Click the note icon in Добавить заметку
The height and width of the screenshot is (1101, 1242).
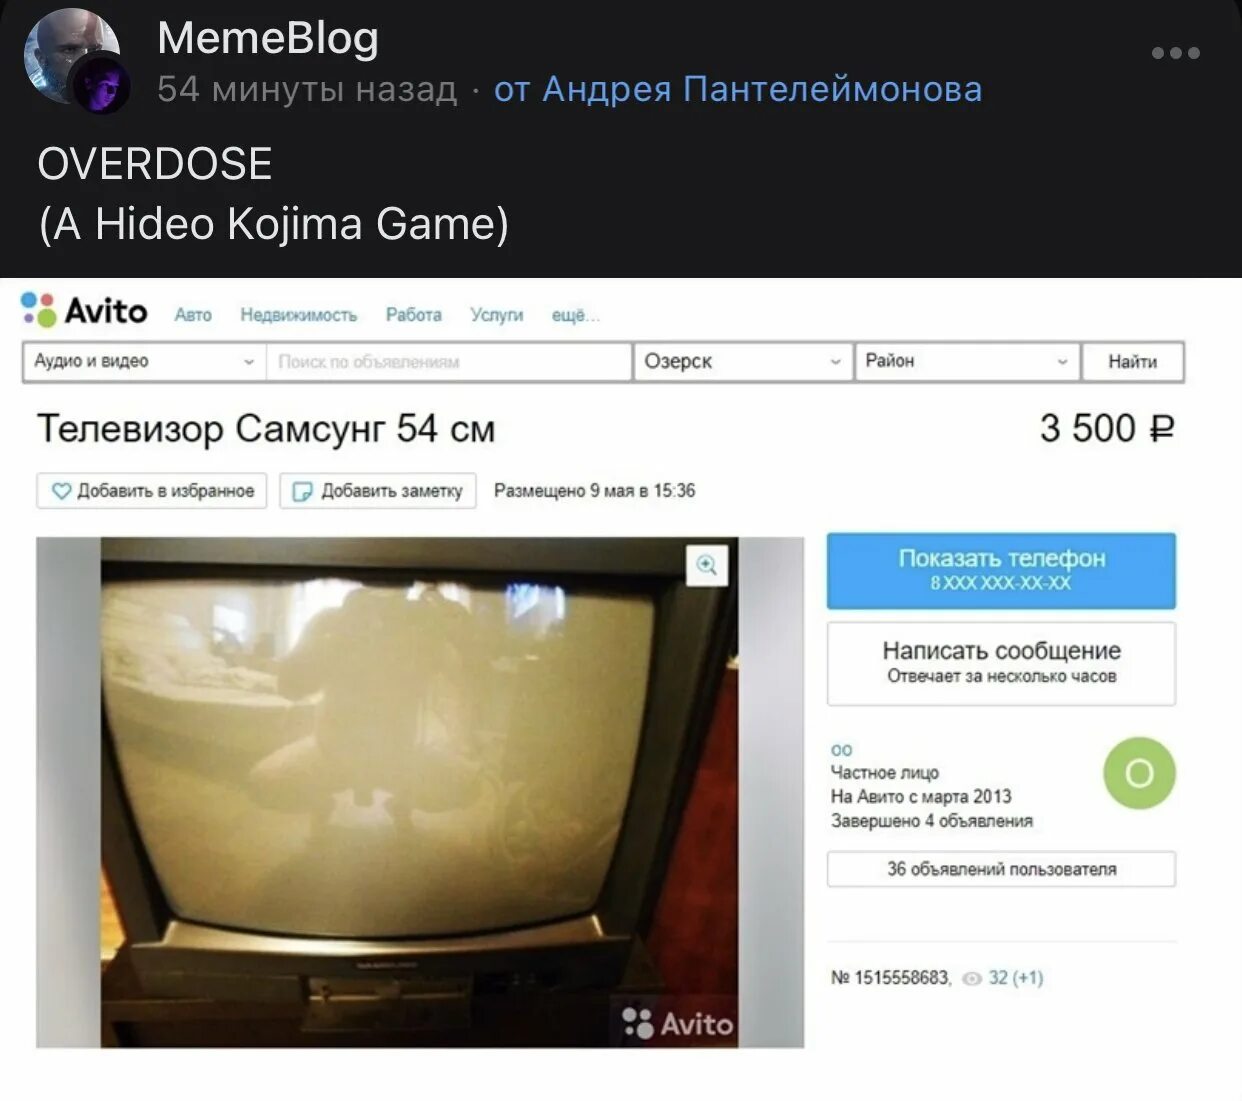point(302,491)
